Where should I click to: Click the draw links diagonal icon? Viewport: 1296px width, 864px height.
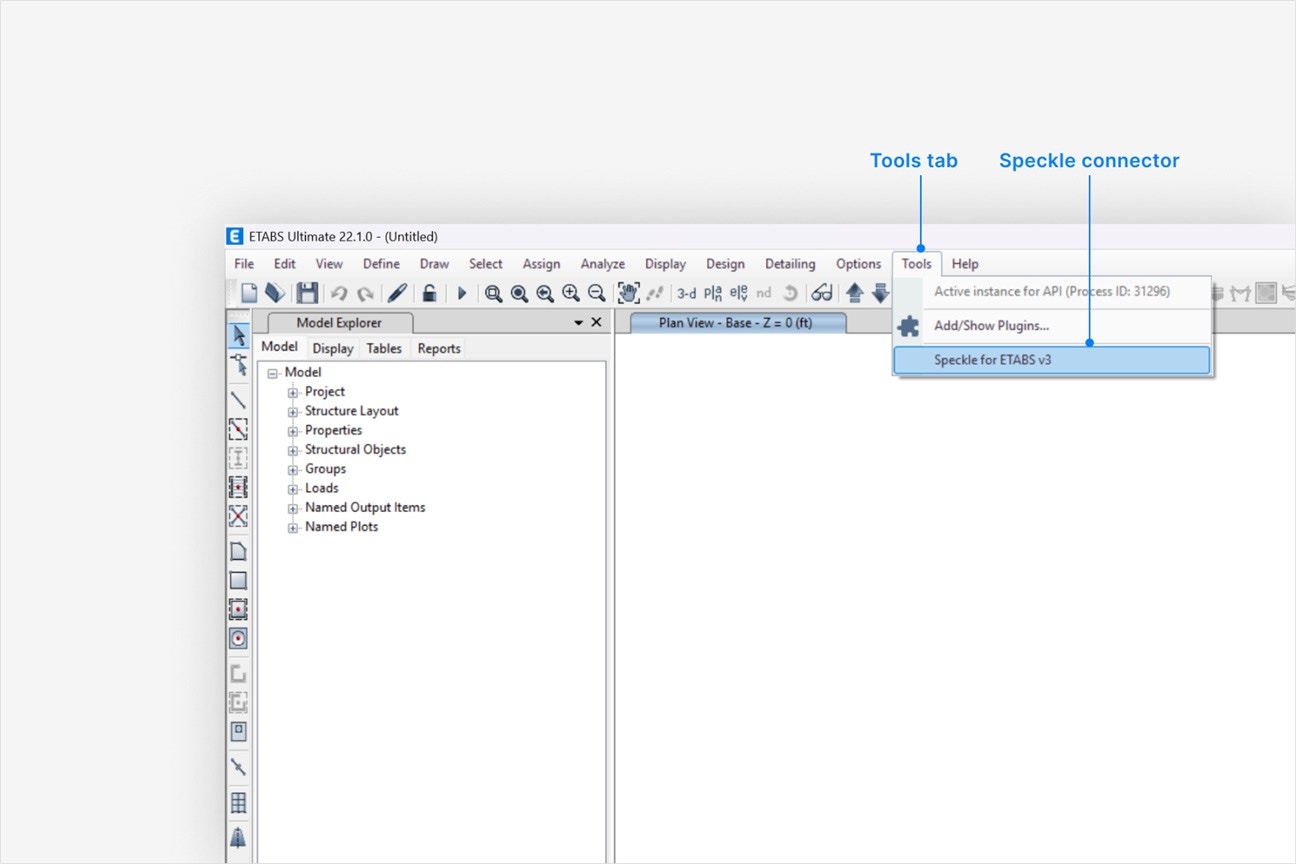238,767
